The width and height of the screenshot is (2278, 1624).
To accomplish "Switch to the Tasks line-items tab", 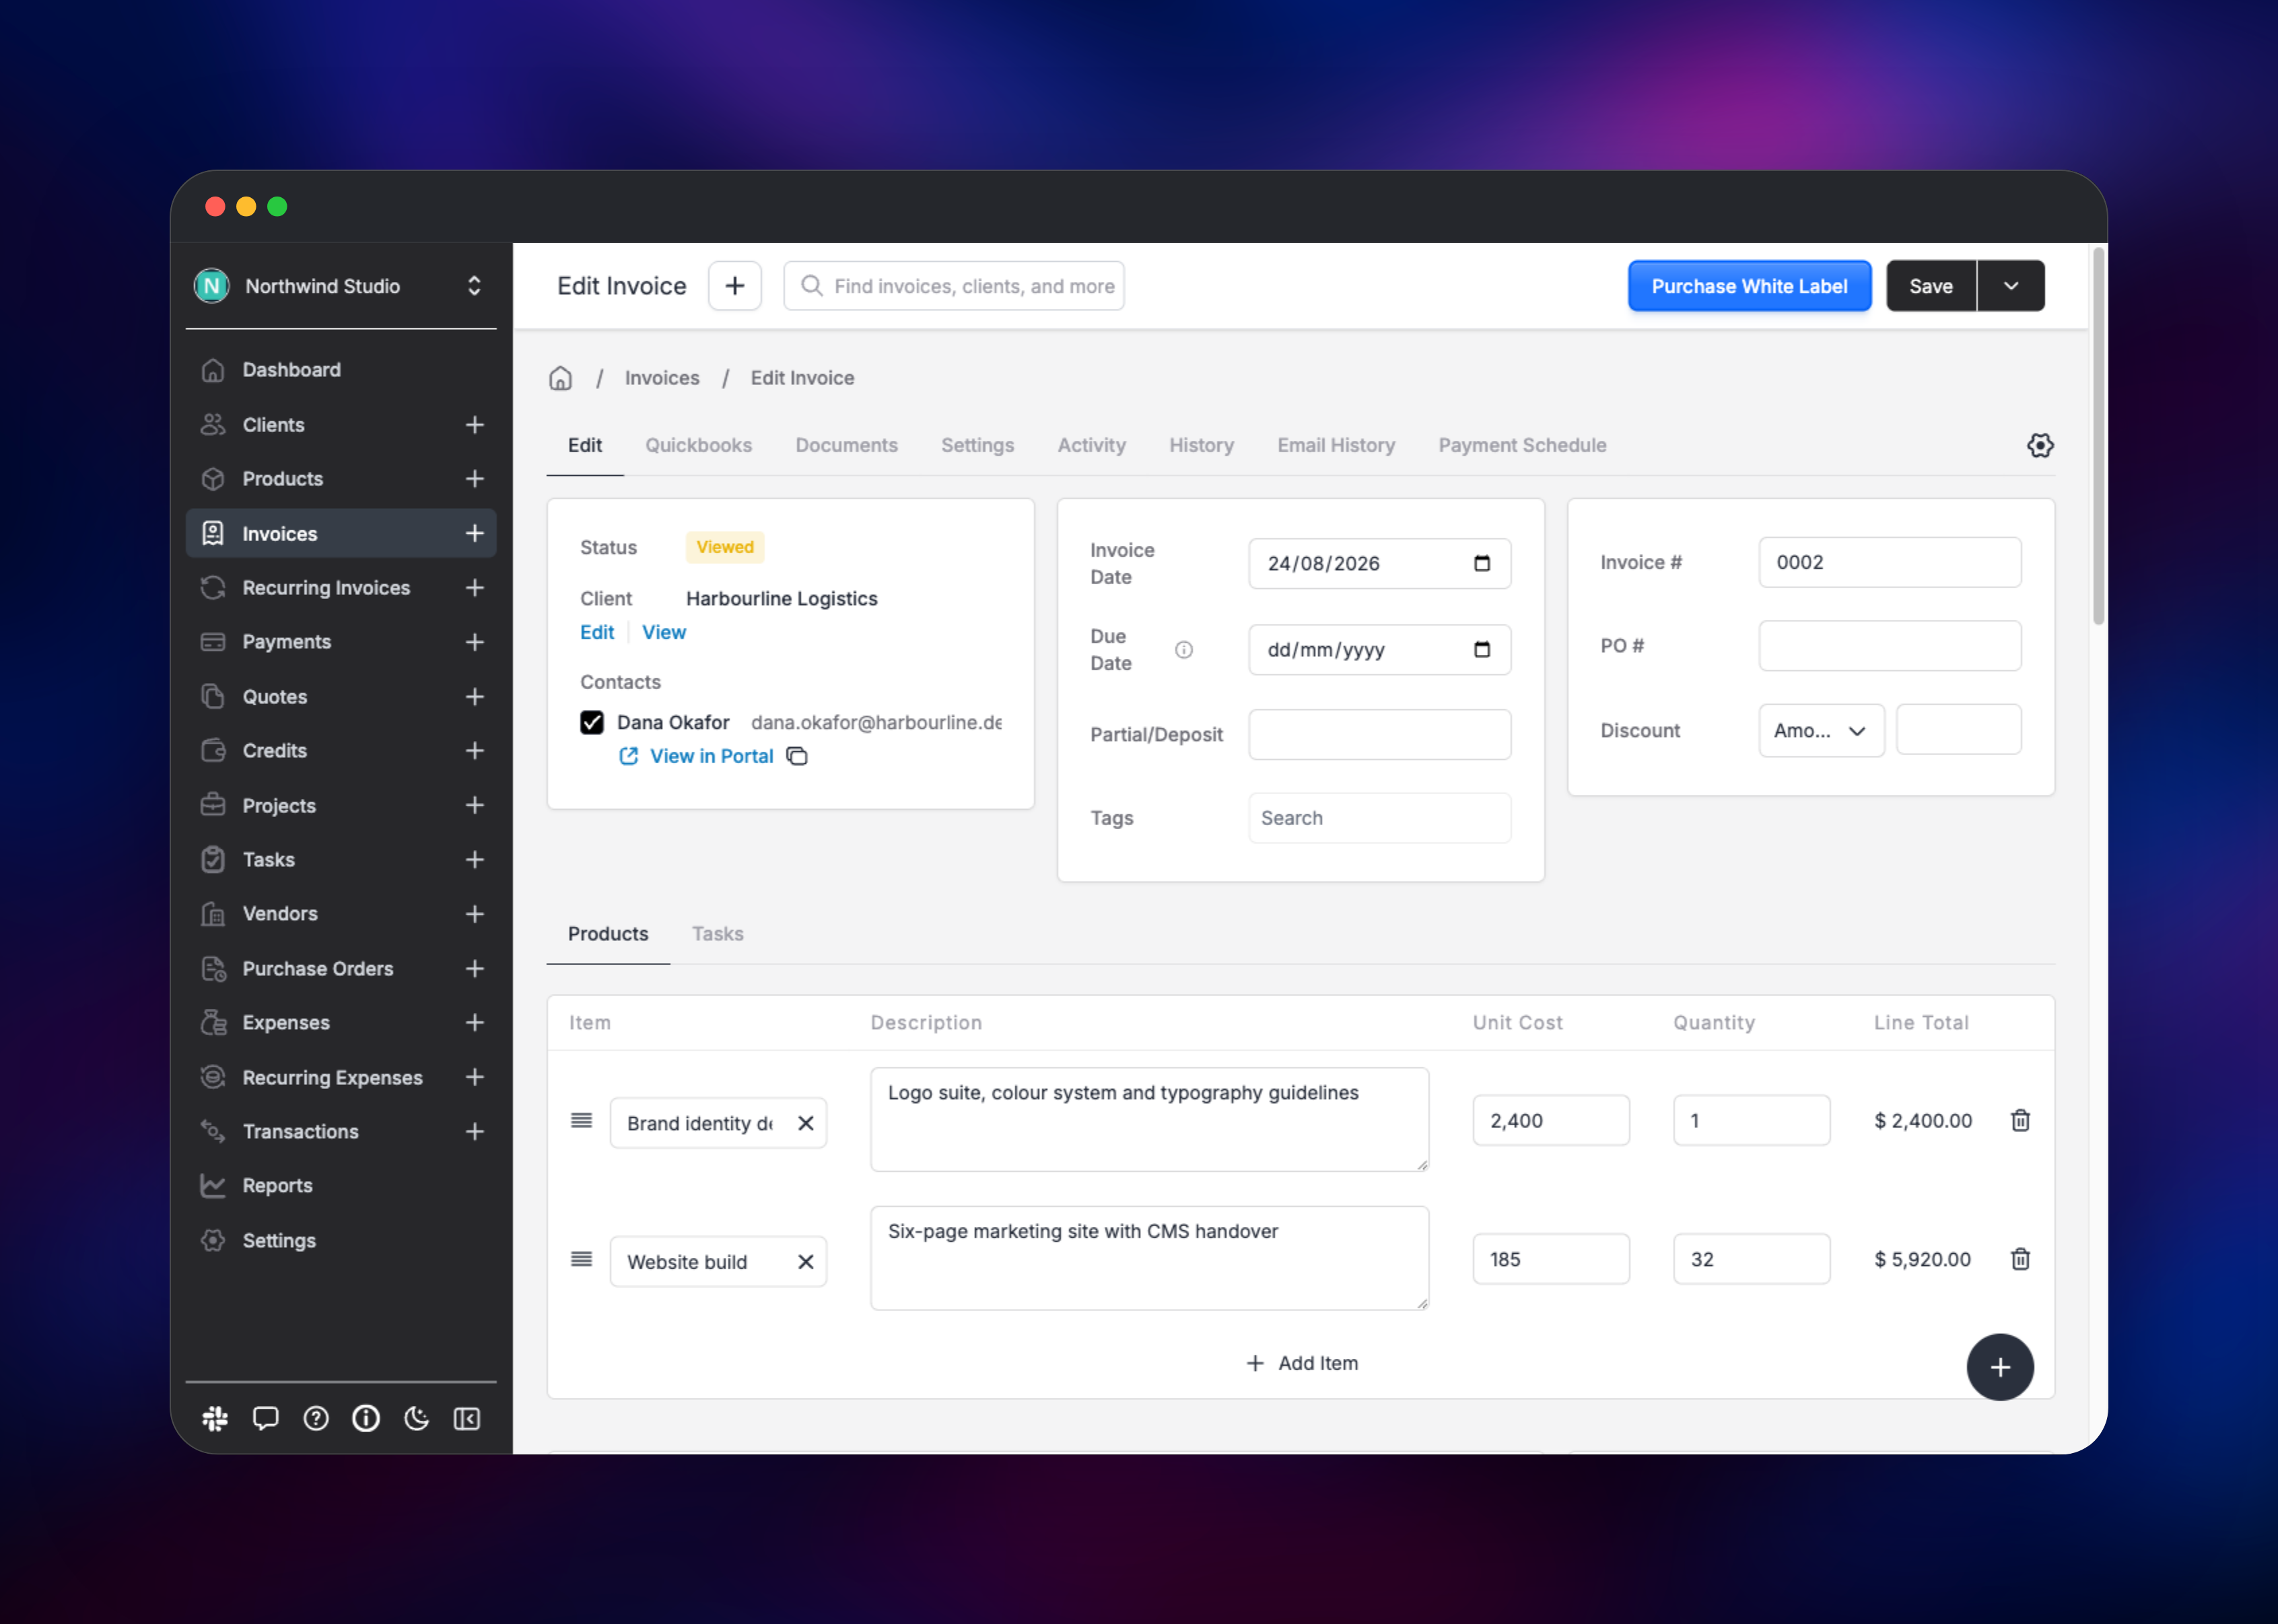I will click(x=717, y=934).
